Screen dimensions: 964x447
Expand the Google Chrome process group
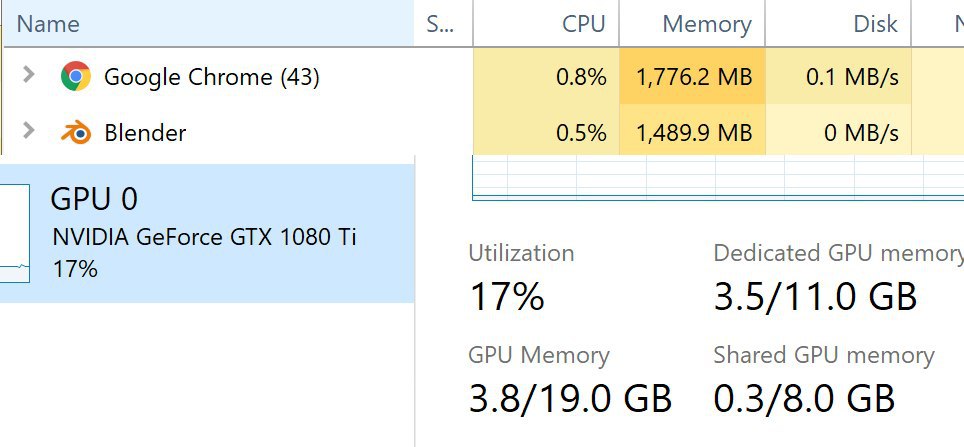coord(28,75)
